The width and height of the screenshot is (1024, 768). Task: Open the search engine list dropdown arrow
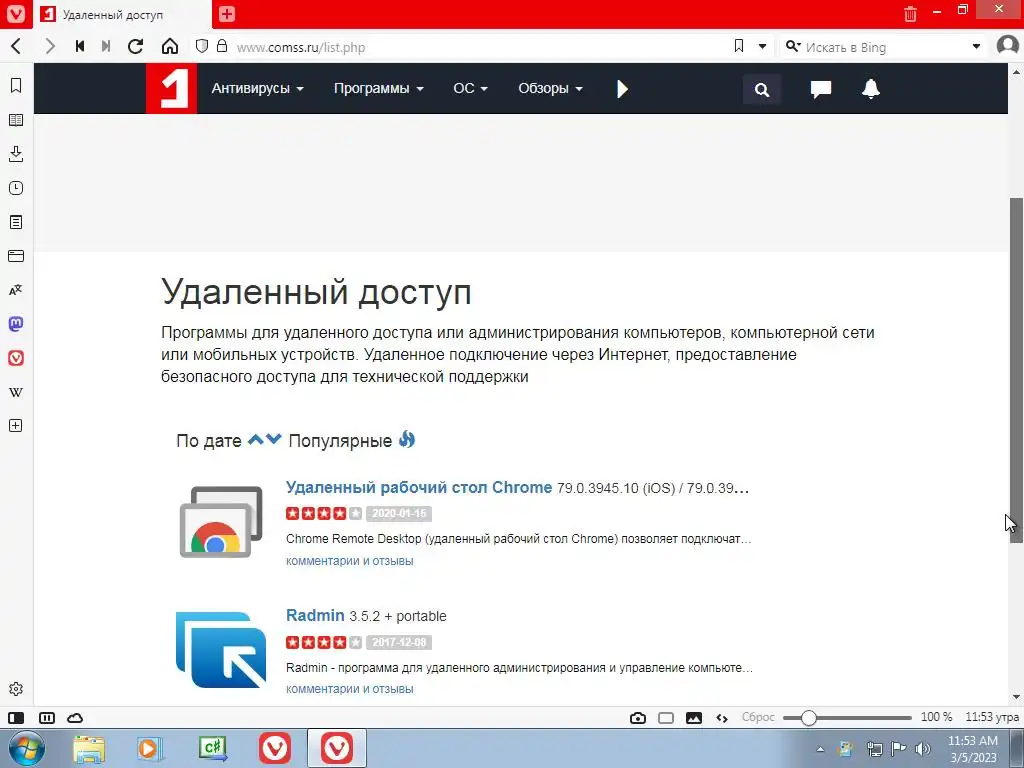click(976, 46)
